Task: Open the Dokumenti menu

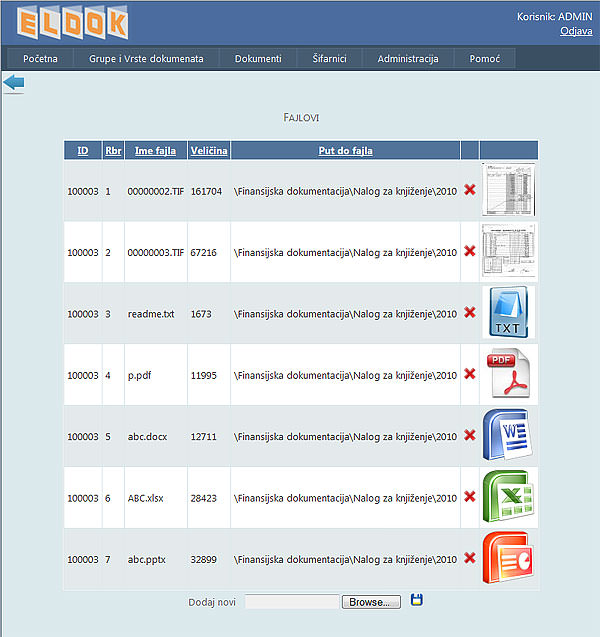Action: tap(258, 59)
